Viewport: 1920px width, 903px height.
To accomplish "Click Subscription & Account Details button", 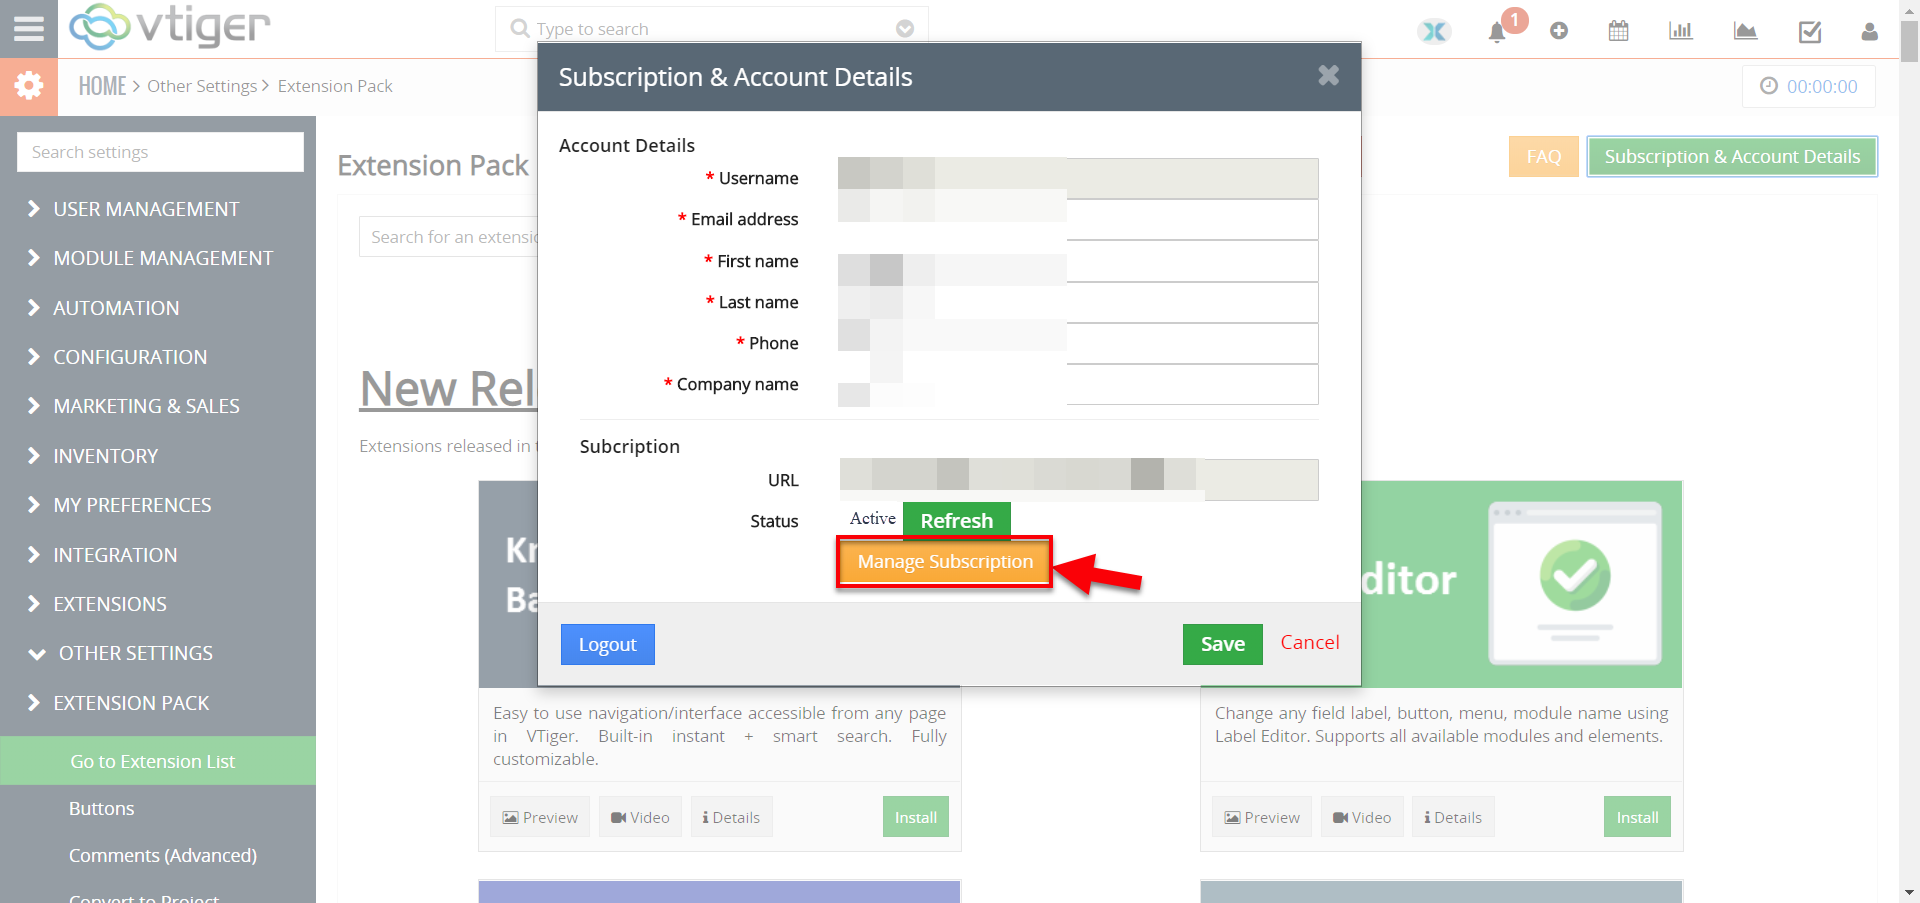I will click(x=1732, y=156).
